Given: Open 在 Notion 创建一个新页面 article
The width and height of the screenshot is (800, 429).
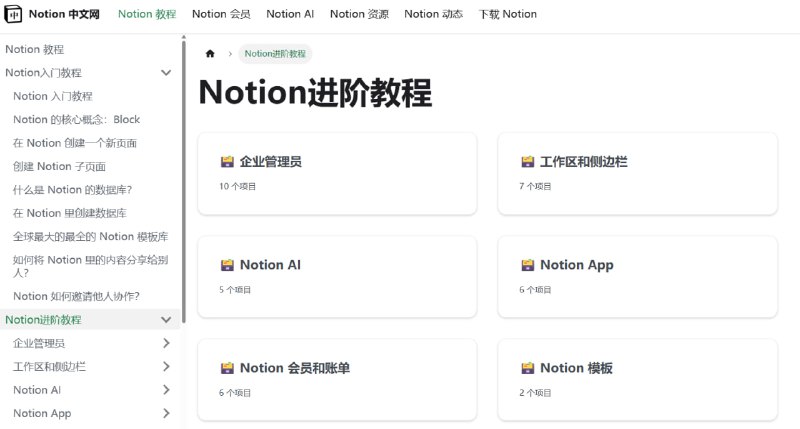Looking at the screenshot, I should (75, 143).
